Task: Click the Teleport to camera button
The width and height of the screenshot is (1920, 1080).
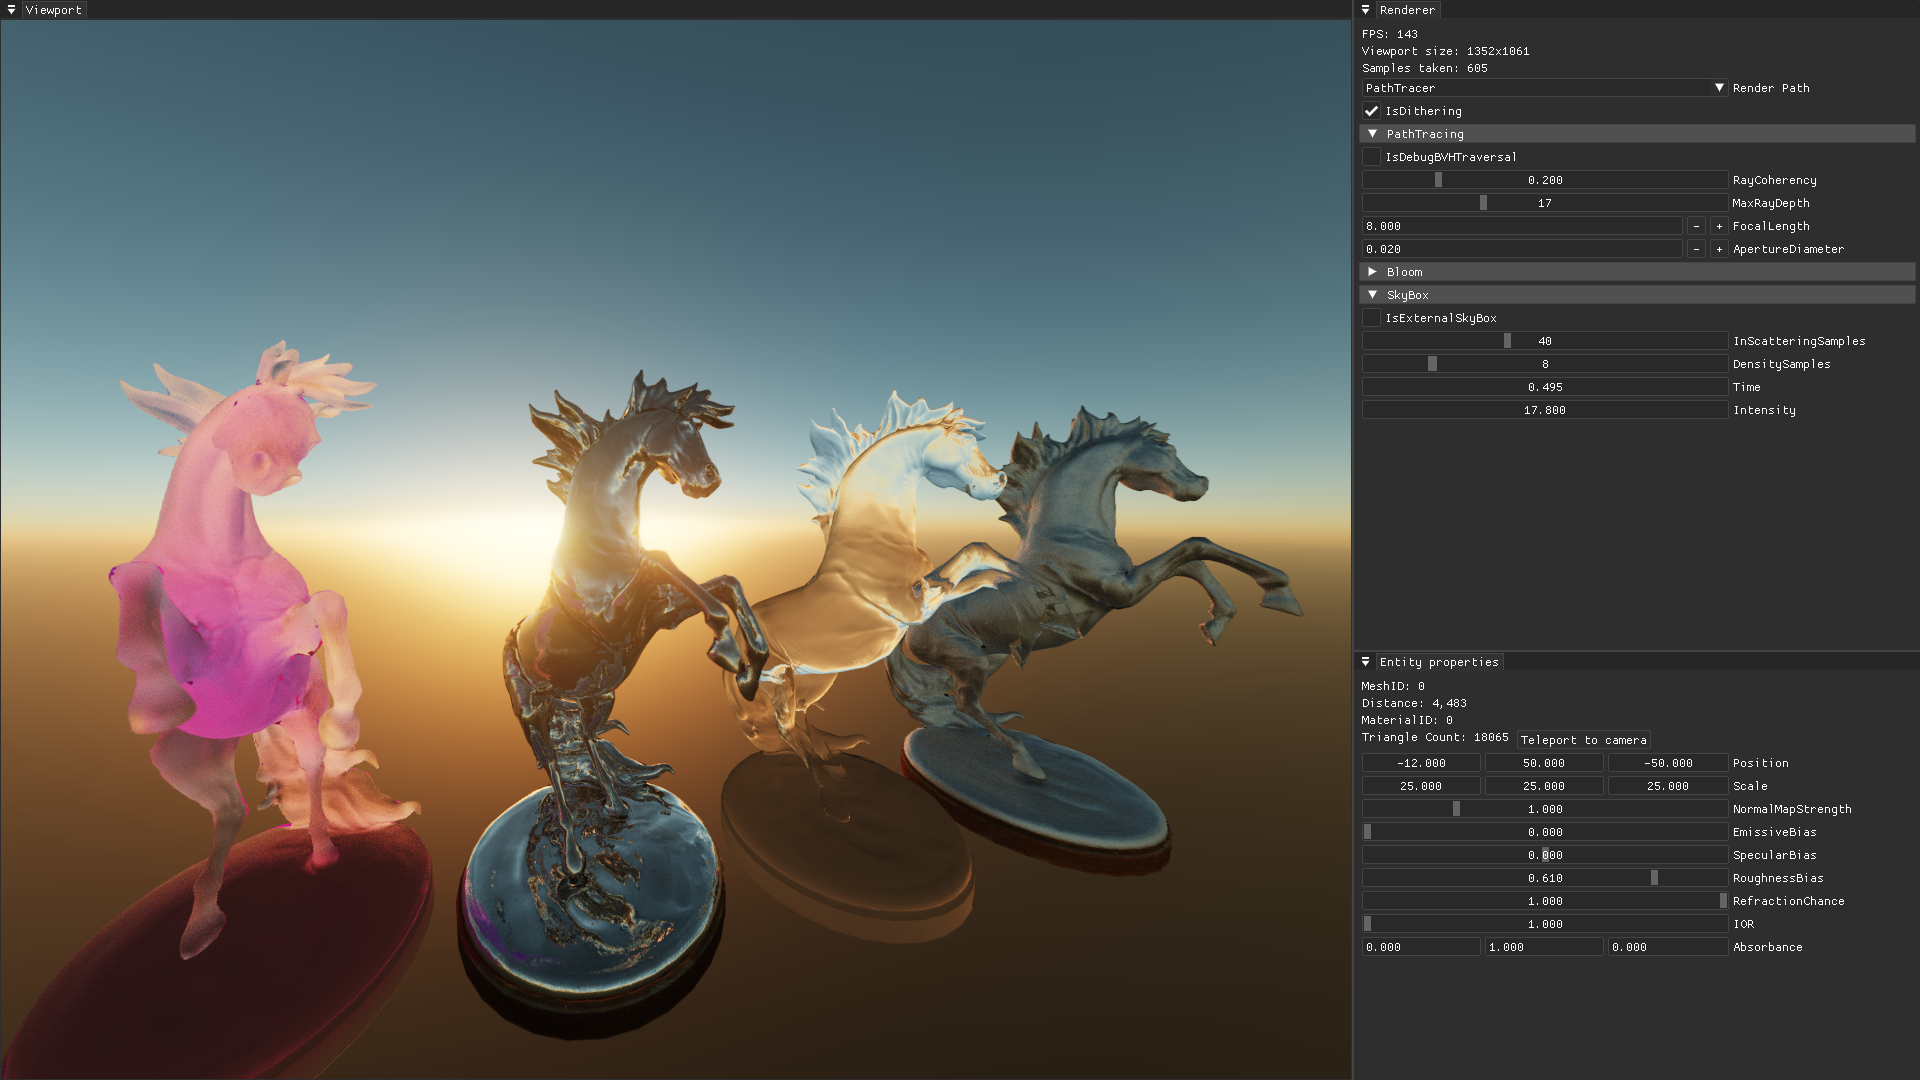Action: 1583,740
